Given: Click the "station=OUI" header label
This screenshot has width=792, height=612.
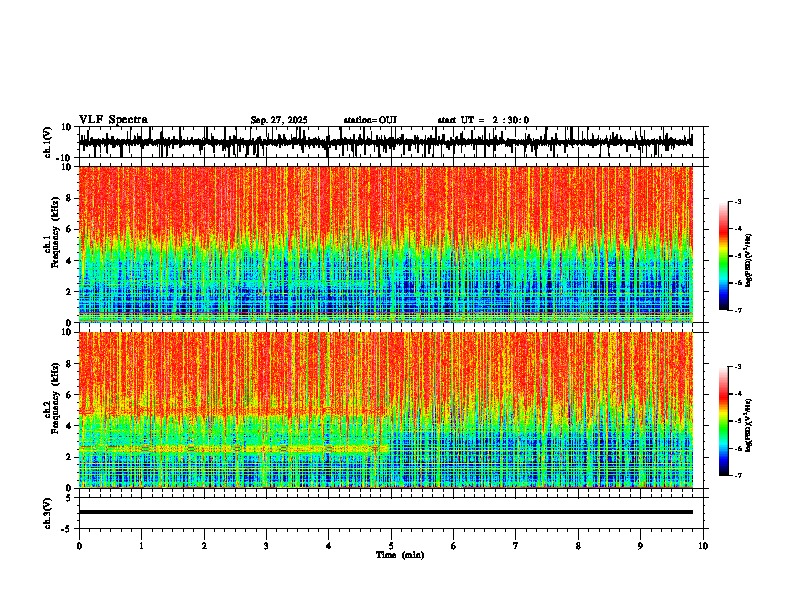Looking at the screenshot, I should [370, 120].
